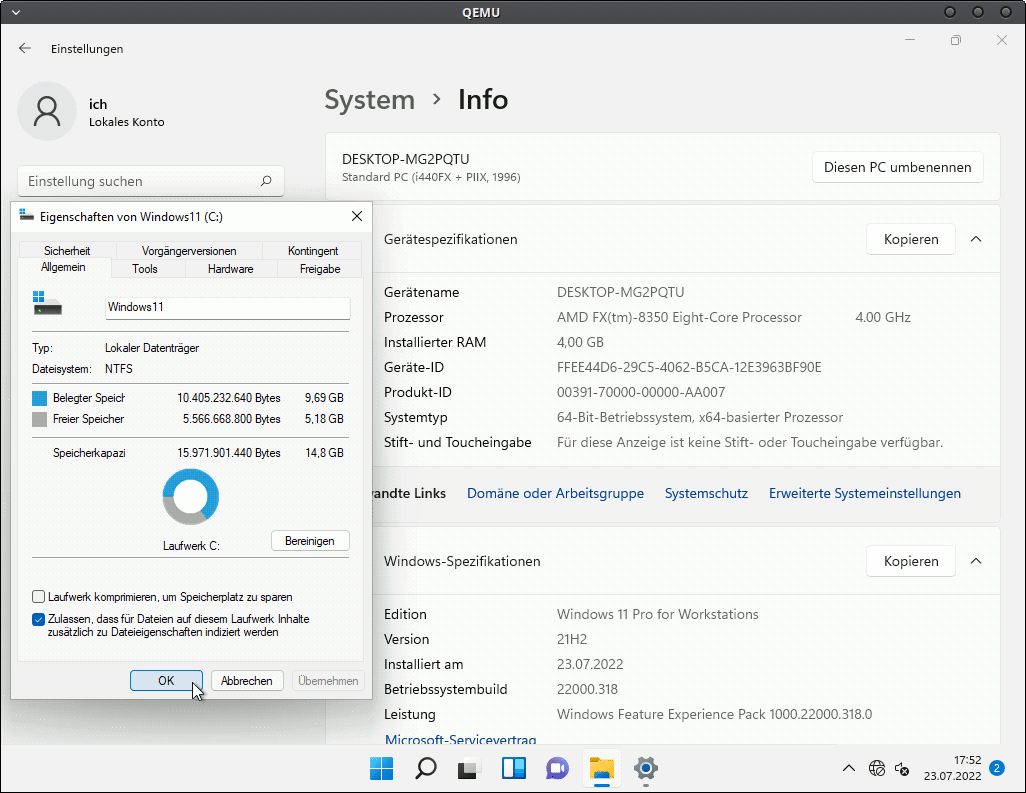Click the Windows11 drive icon beside name field
This screenshot has height=793, width=1026.
pos(47,304)
